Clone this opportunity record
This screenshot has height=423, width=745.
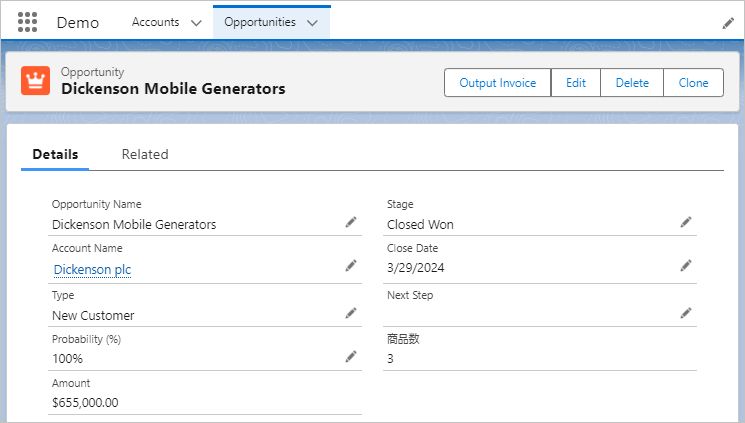click(x=693, y=83)
